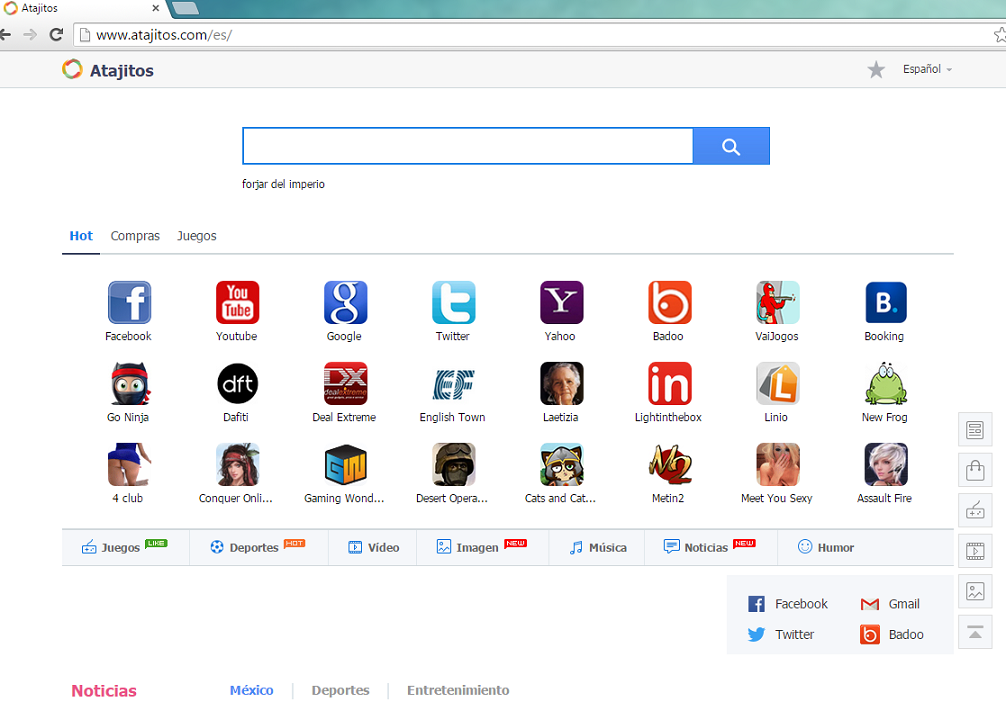This screenshot has width=1006, height=702.
Task: Click the back-to-top arrow in sidebar
Action: (975, 632)
